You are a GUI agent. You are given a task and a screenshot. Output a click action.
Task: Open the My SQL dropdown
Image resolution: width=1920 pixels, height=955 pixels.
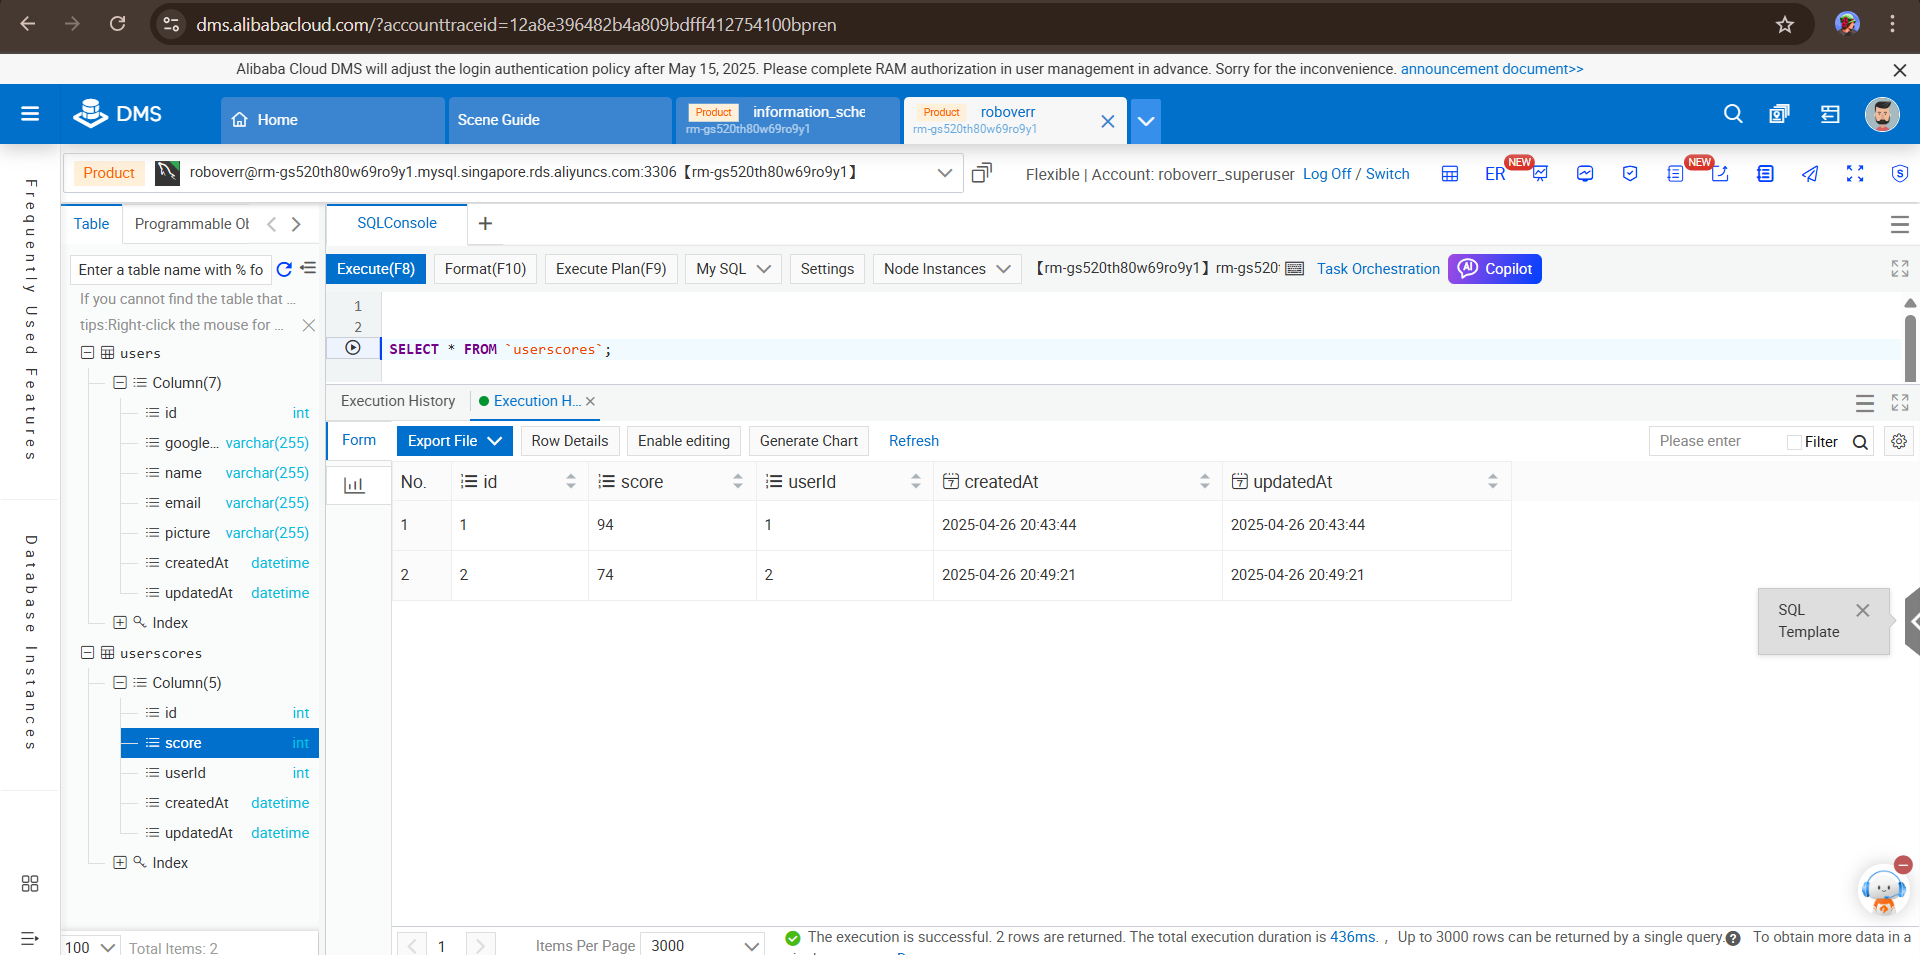pyautogui.click(x=733, y=269)
